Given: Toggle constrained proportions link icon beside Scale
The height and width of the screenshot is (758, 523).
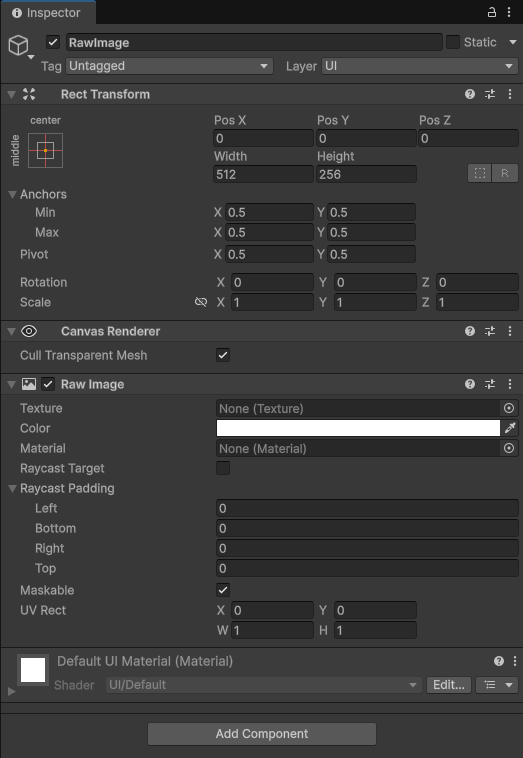Looking at the screenshot, I should point(201,302).
